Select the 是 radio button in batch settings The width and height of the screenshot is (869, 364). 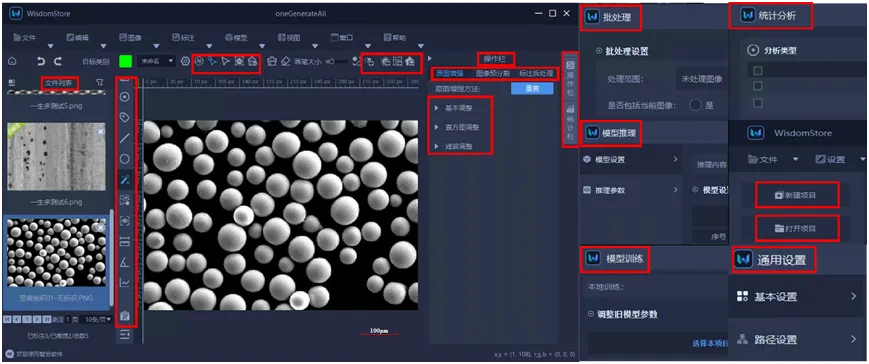point(696,105)
